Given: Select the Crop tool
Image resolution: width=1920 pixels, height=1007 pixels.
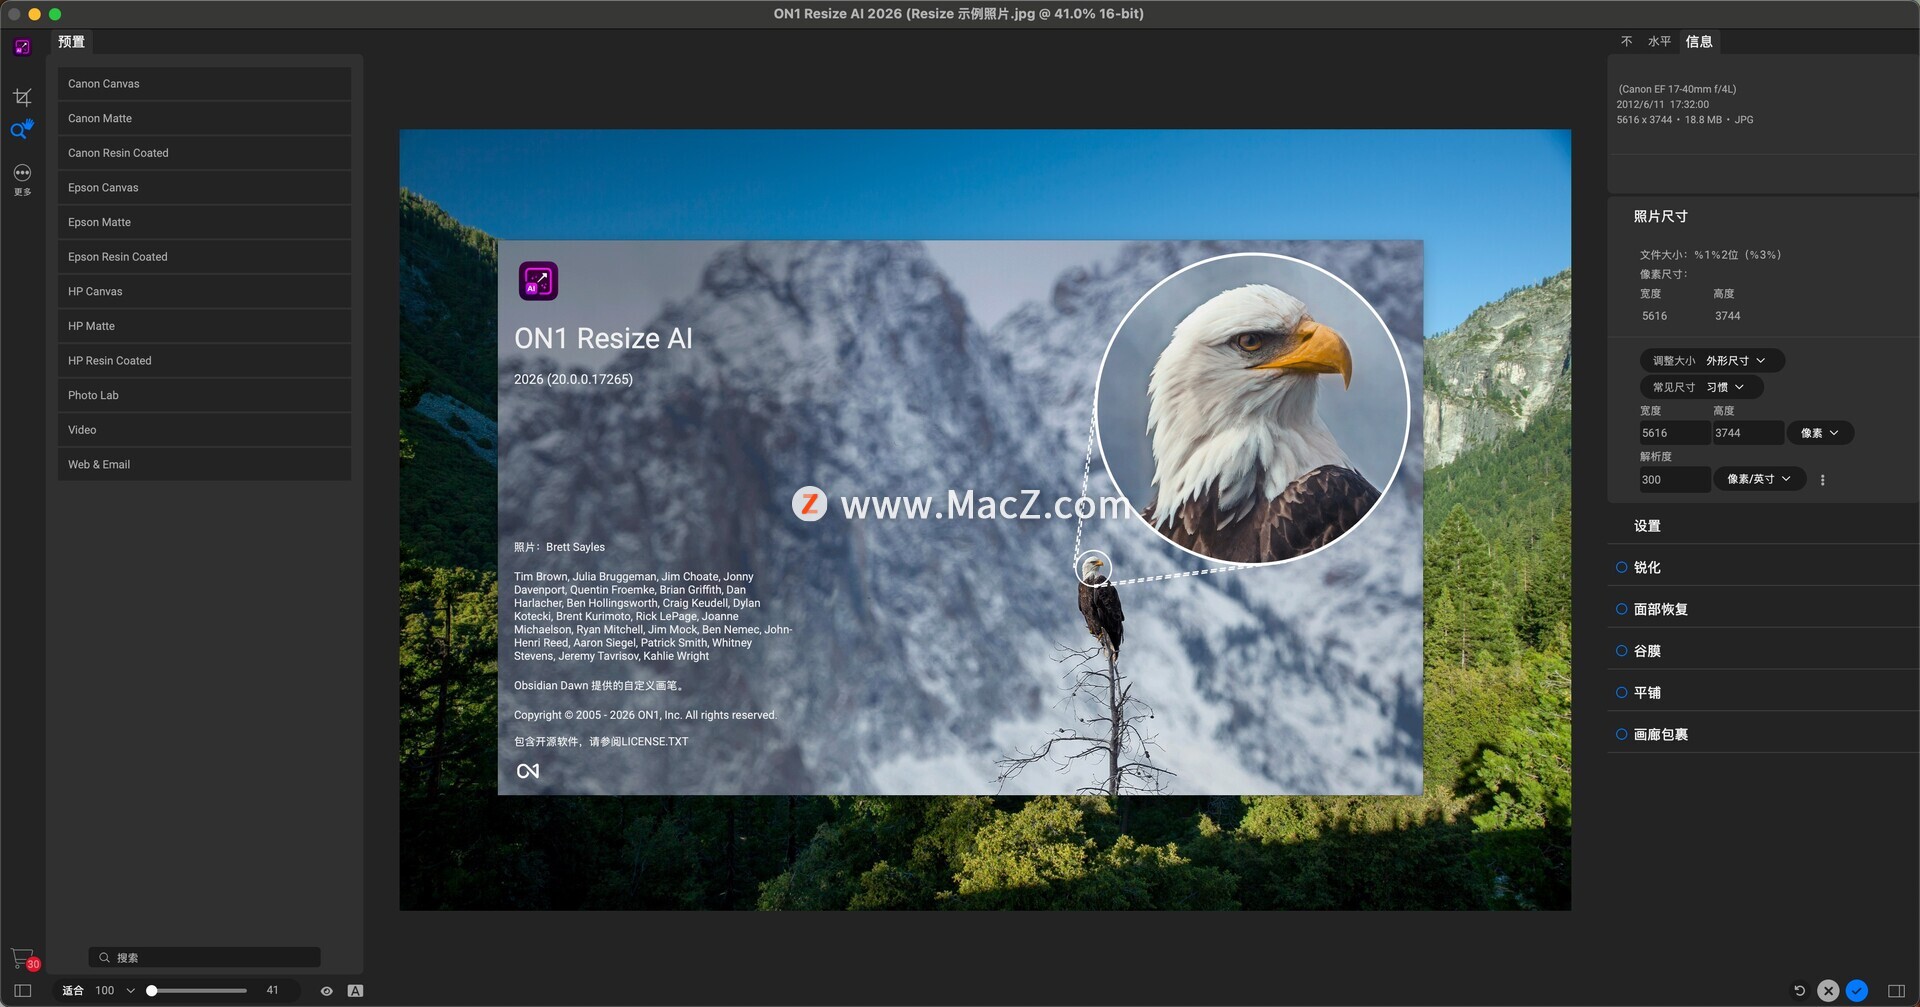Looking at the screenshot, I should pos(22,97).
